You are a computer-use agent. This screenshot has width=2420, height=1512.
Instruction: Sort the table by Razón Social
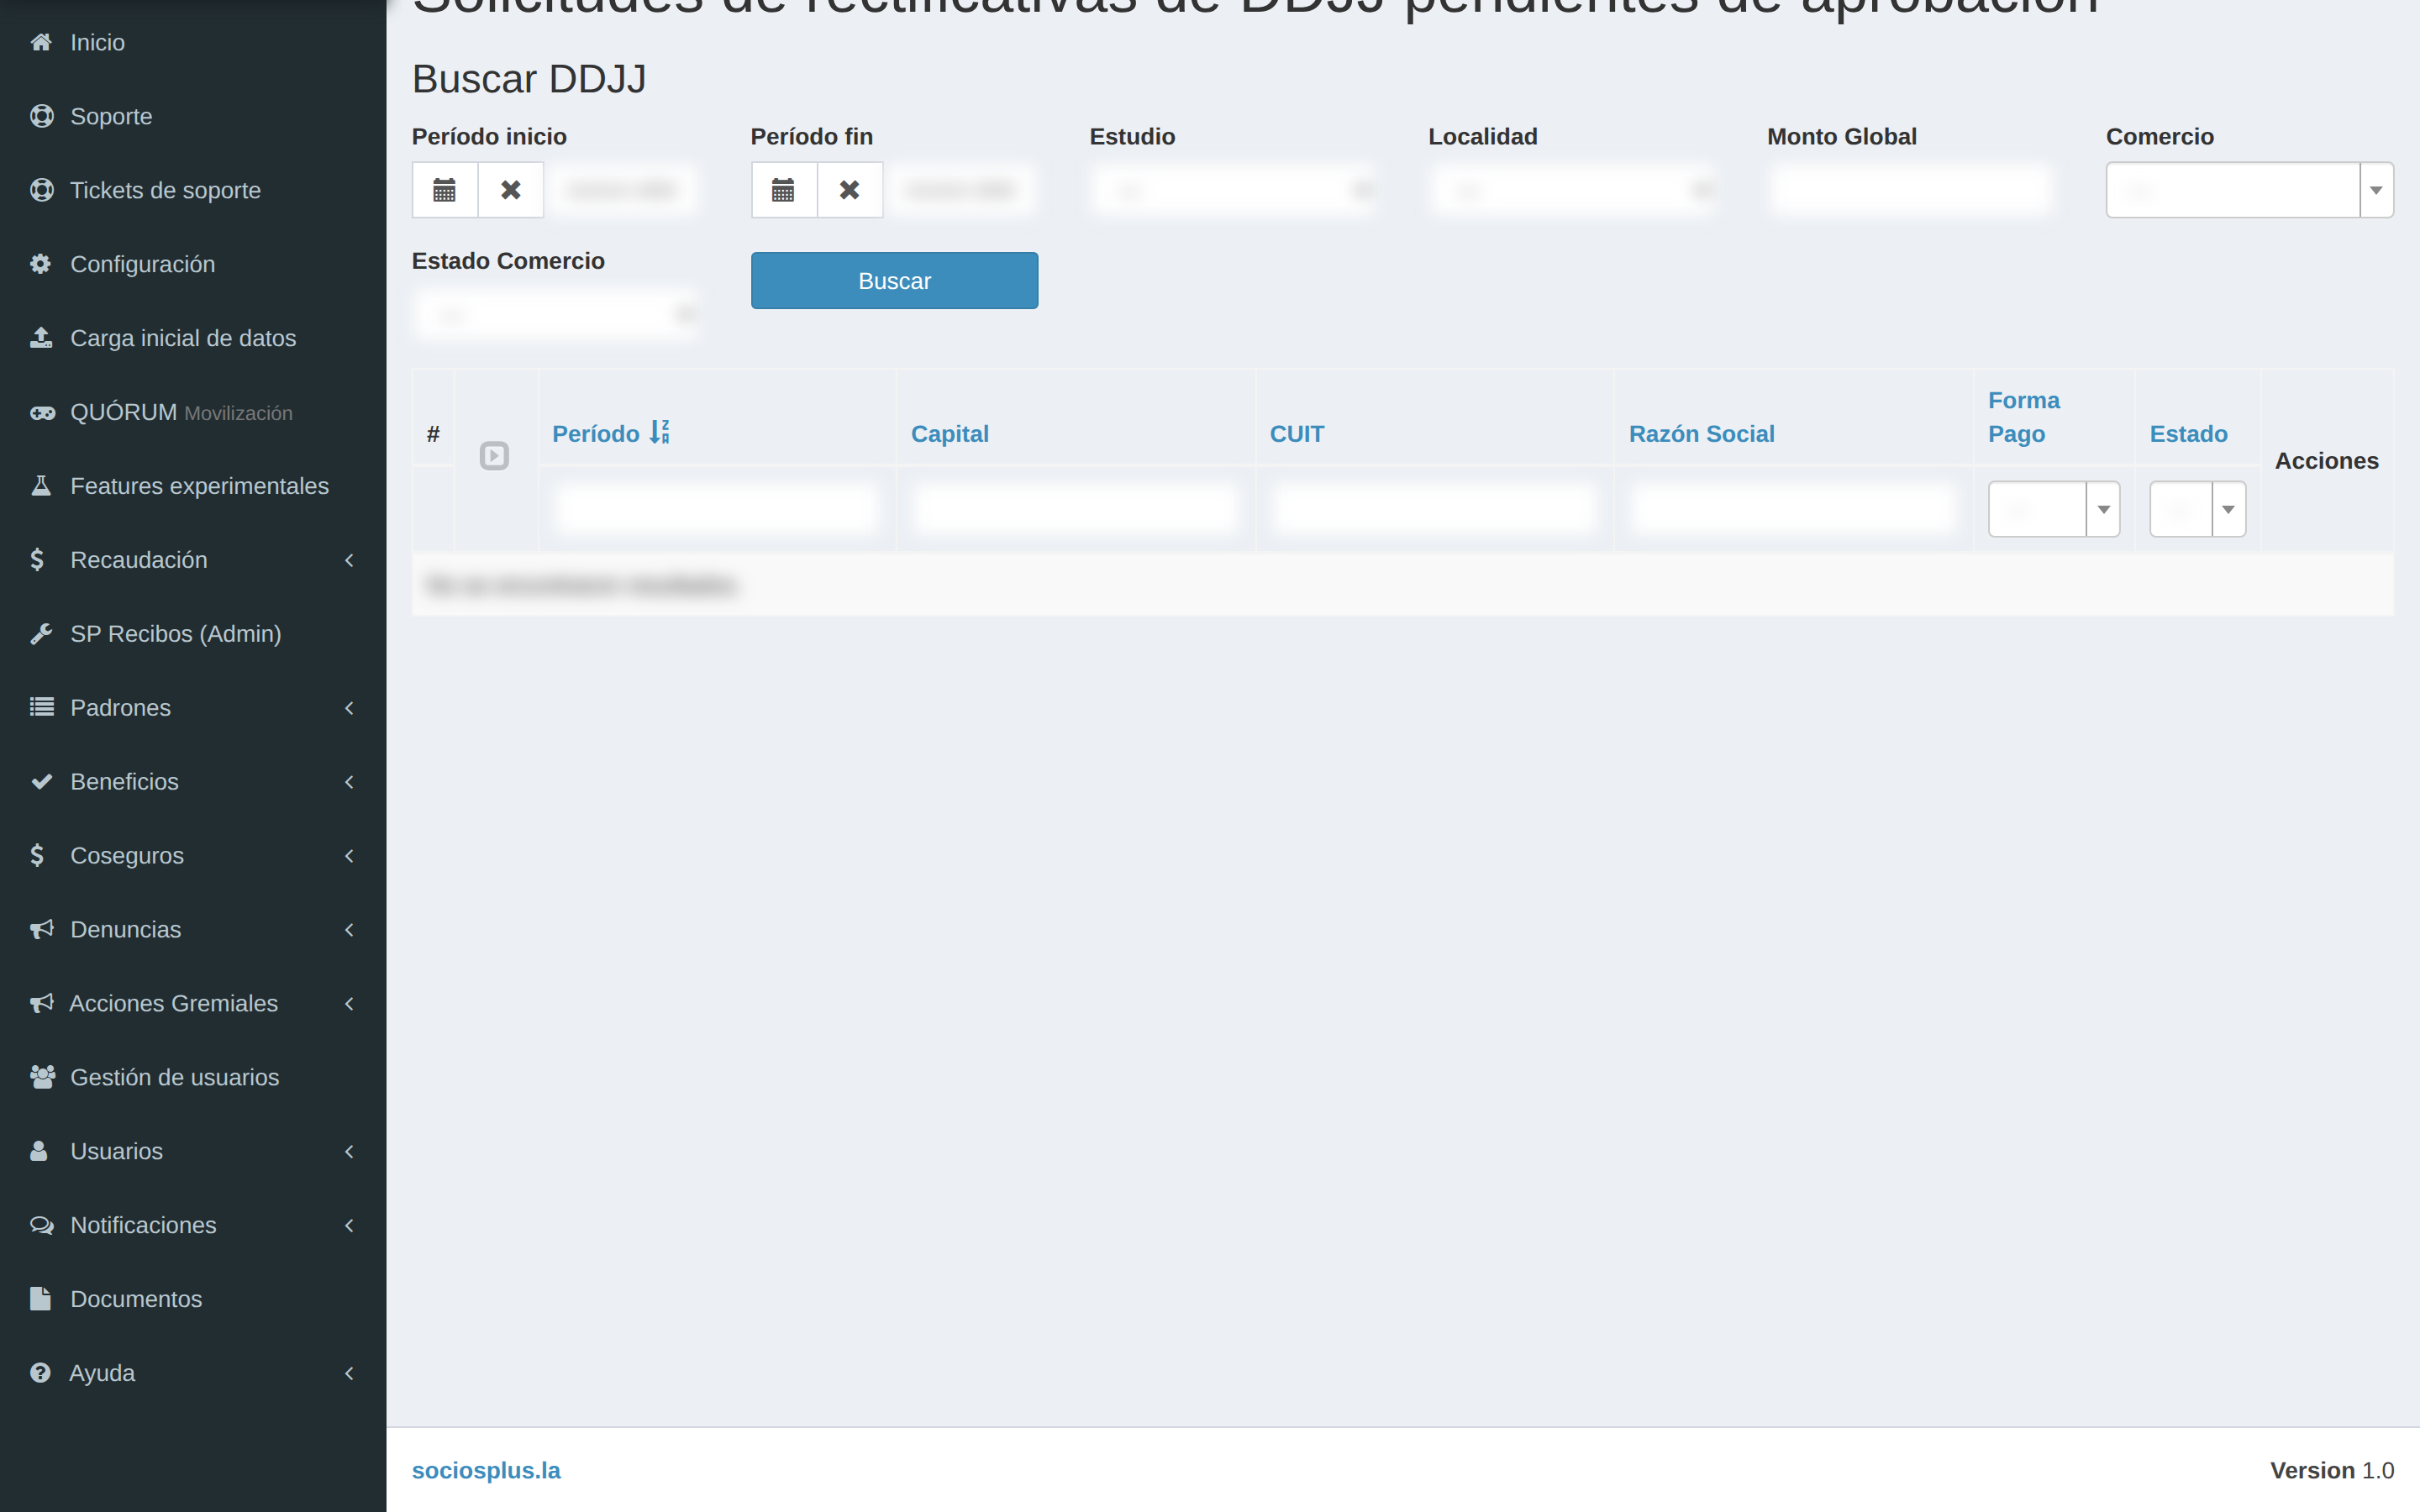[x=1701, y=434]
